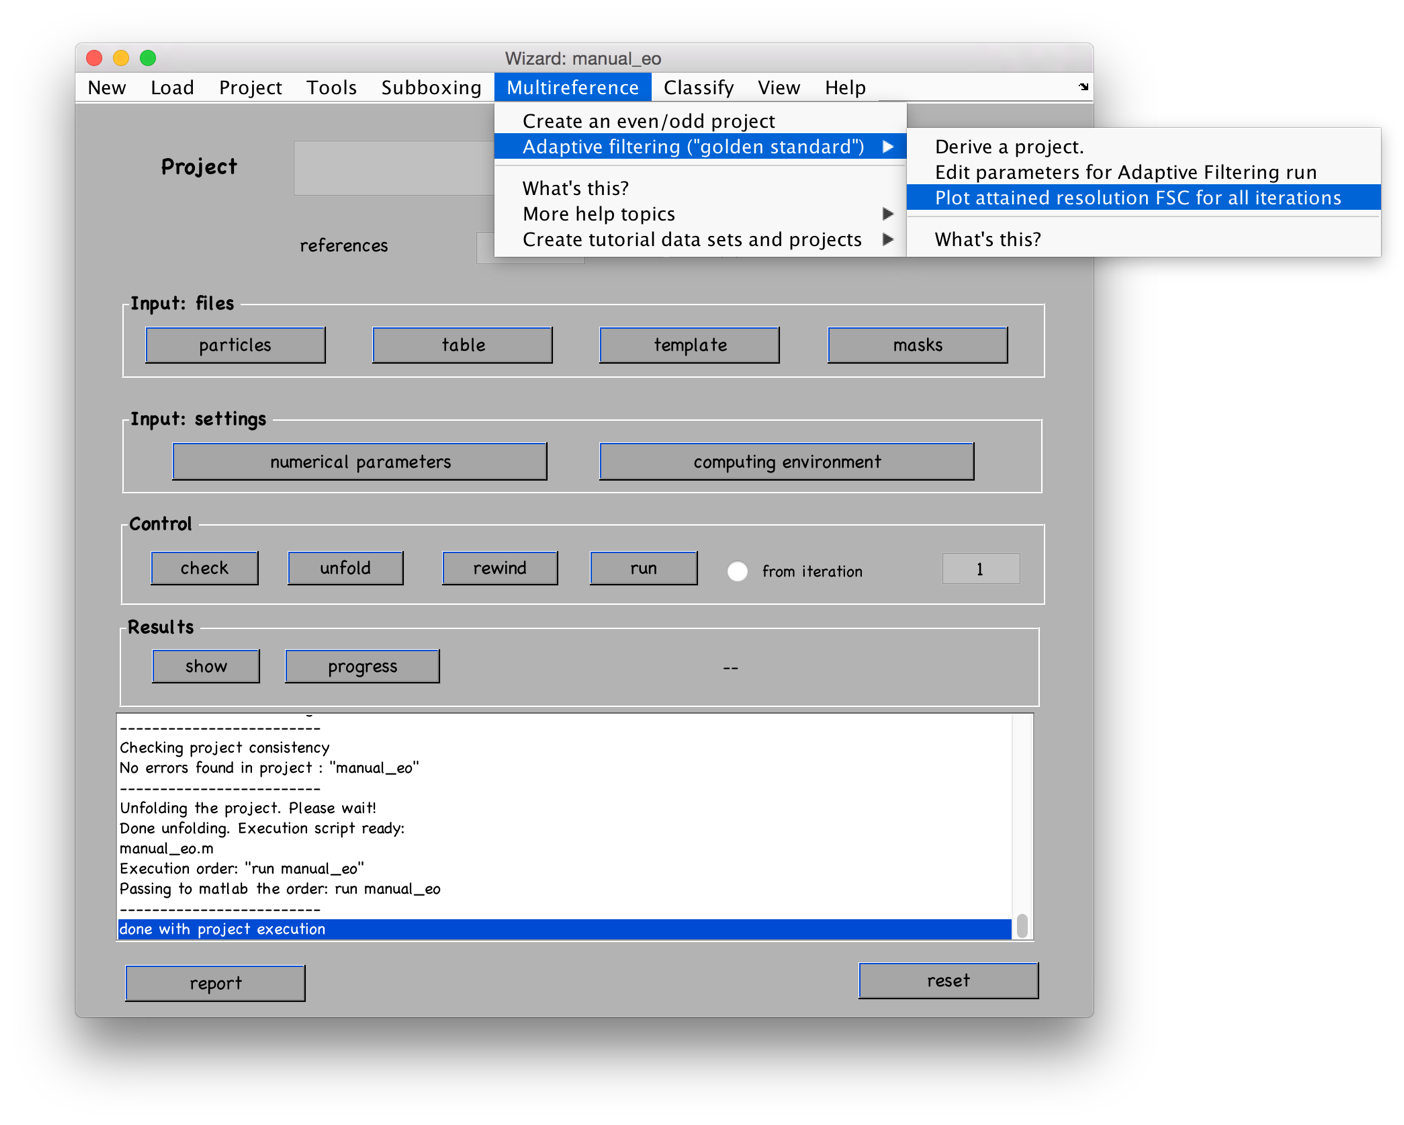Click the numerical parameters button
This screenshot has width=1404, height=1125.
[x=360, y=462]
